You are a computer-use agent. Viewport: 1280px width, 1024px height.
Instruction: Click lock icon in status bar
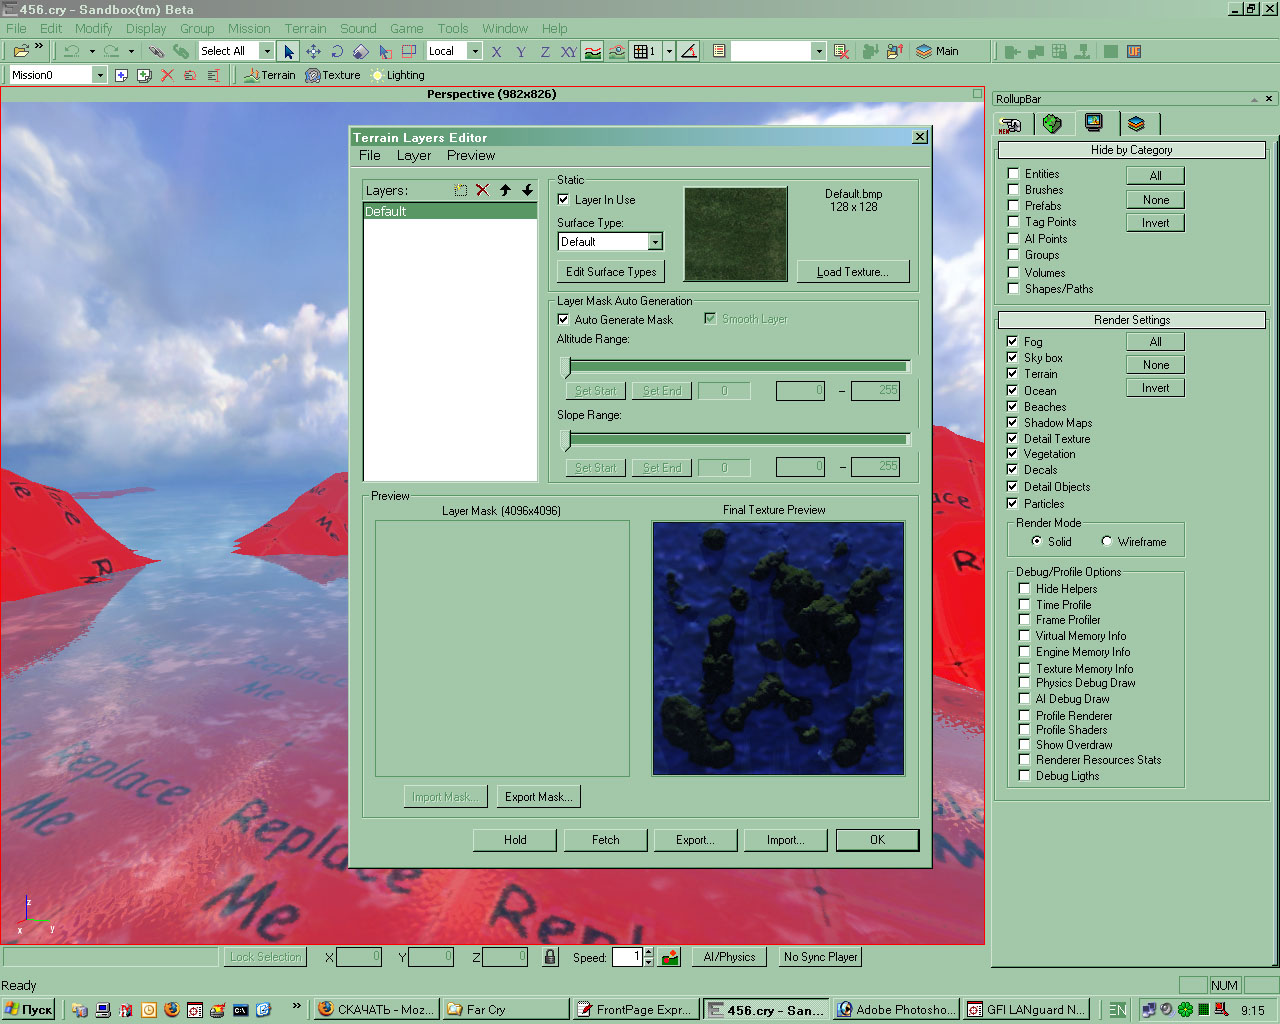550,957
